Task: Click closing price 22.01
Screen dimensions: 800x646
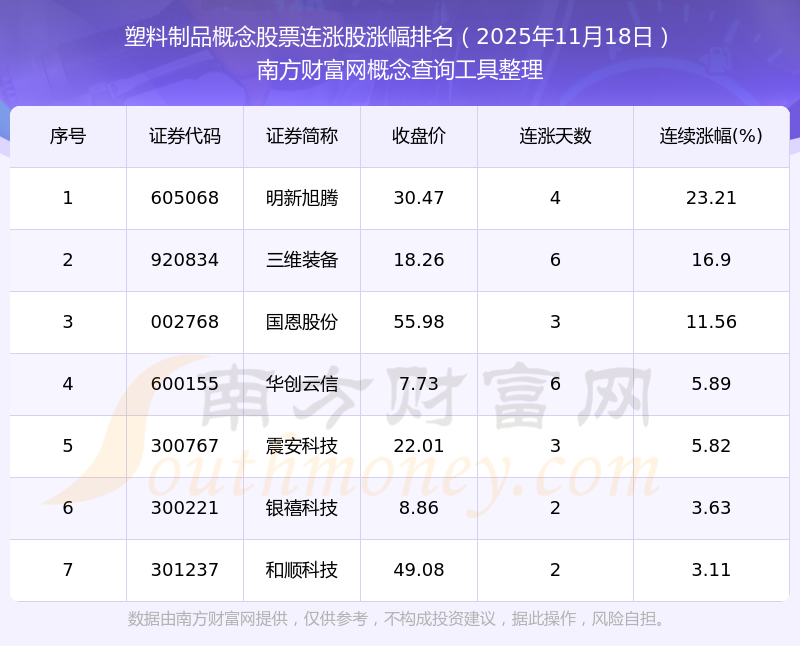Action: tap(419, 446)
